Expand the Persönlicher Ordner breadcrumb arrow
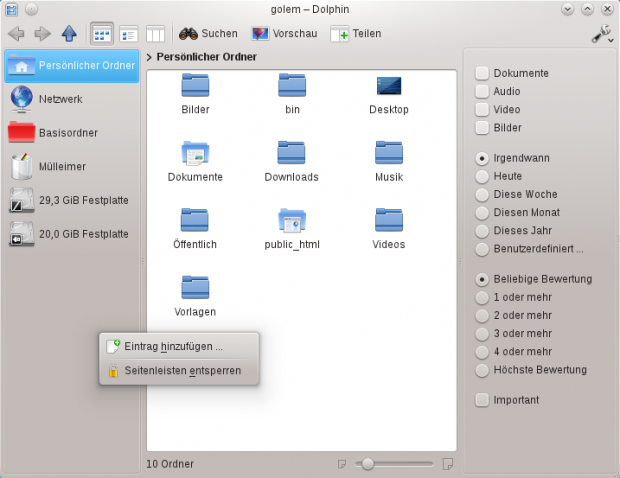Viewport: 620px width, 478px height. click(149, 57)
